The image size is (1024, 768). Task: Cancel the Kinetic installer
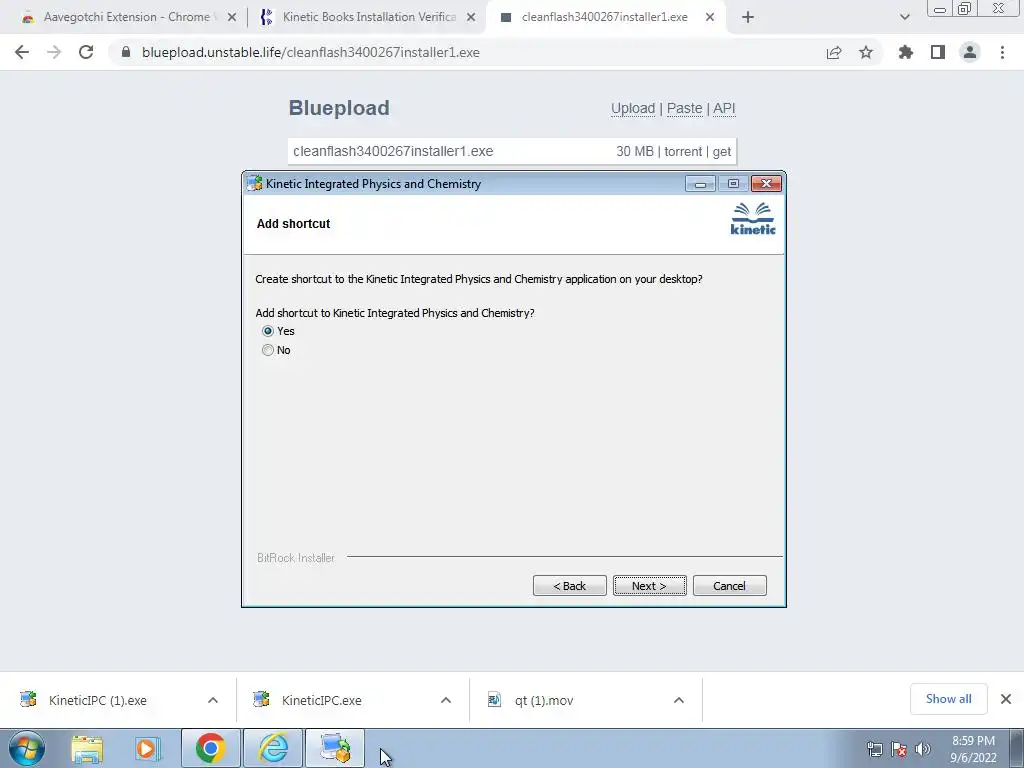click(729, 586)
